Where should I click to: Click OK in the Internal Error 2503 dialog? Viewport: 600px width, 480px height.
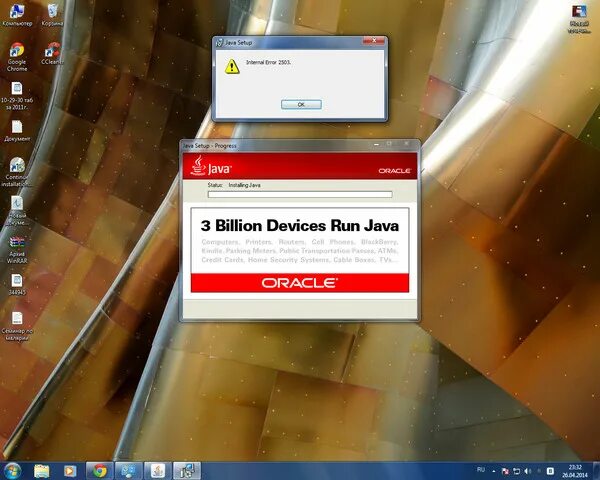point(301,104)
